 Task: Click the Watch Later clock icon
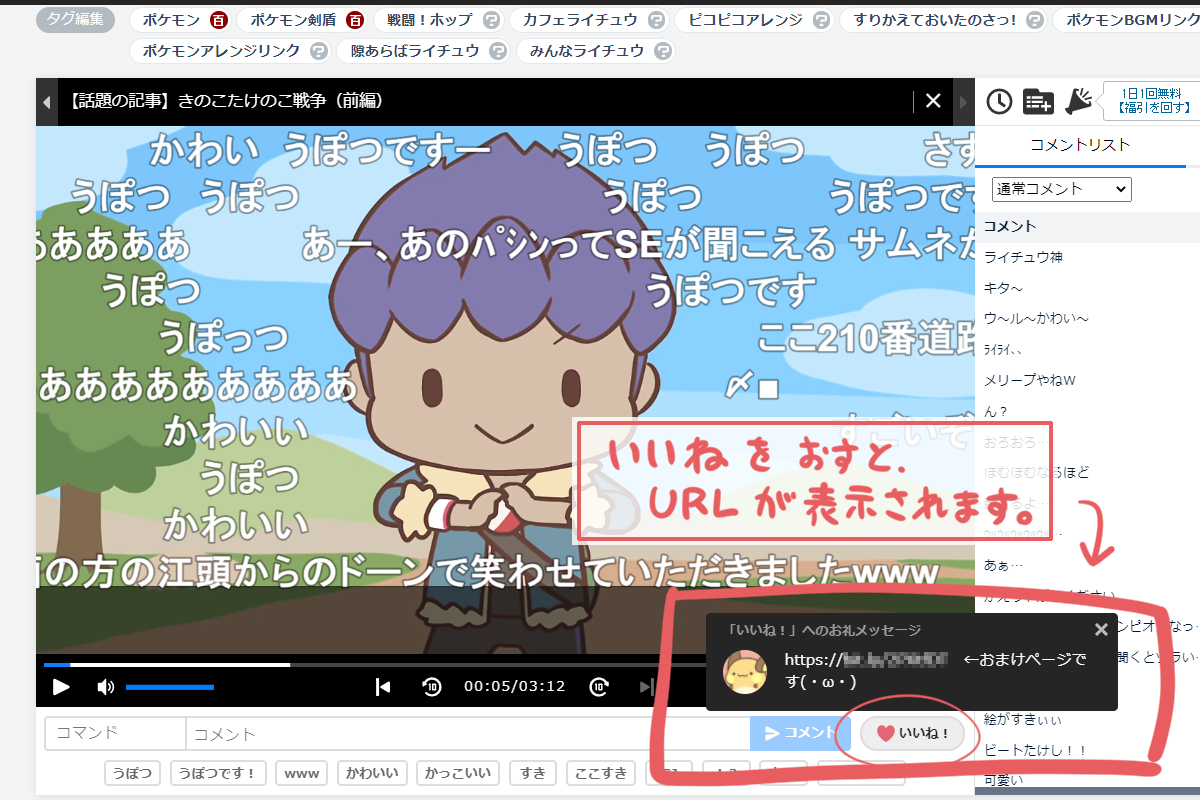click(x=999, y=100)
